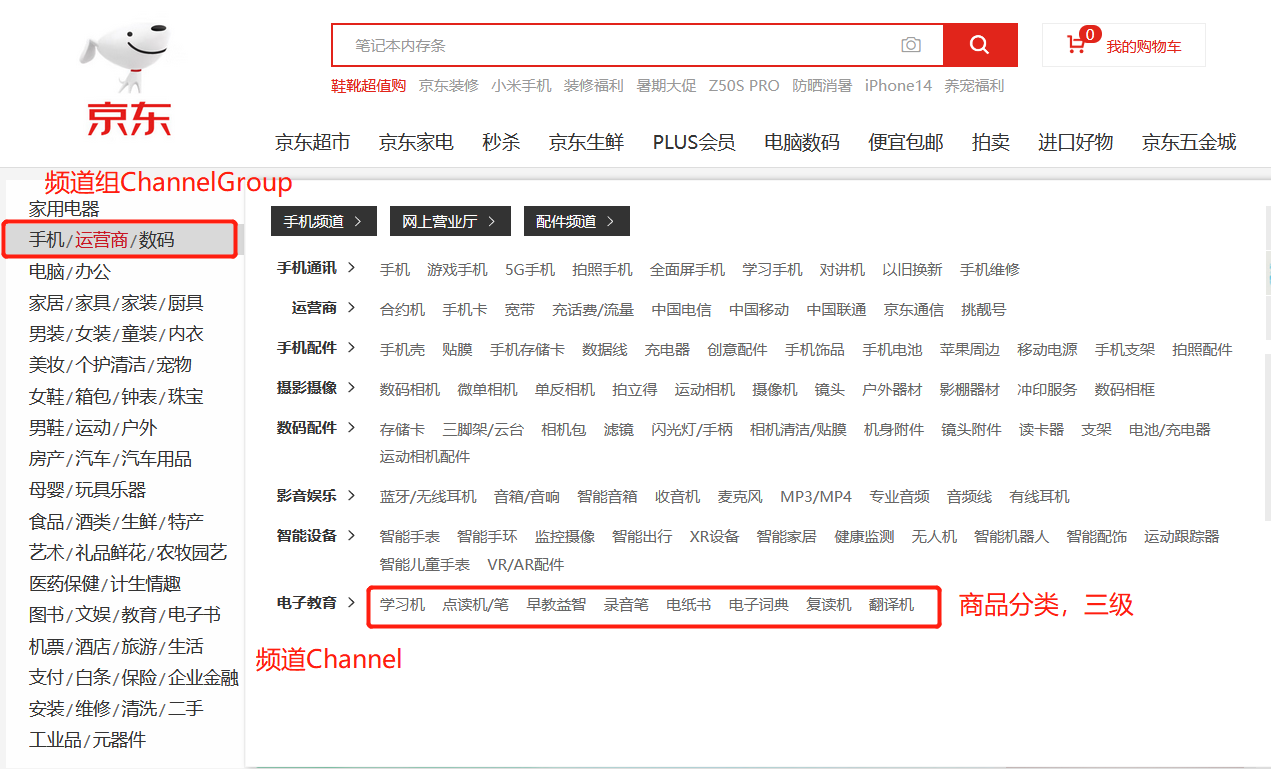Click the 运动相机配件 category link
Screen dimensions: 1271x769
(425, 457)
